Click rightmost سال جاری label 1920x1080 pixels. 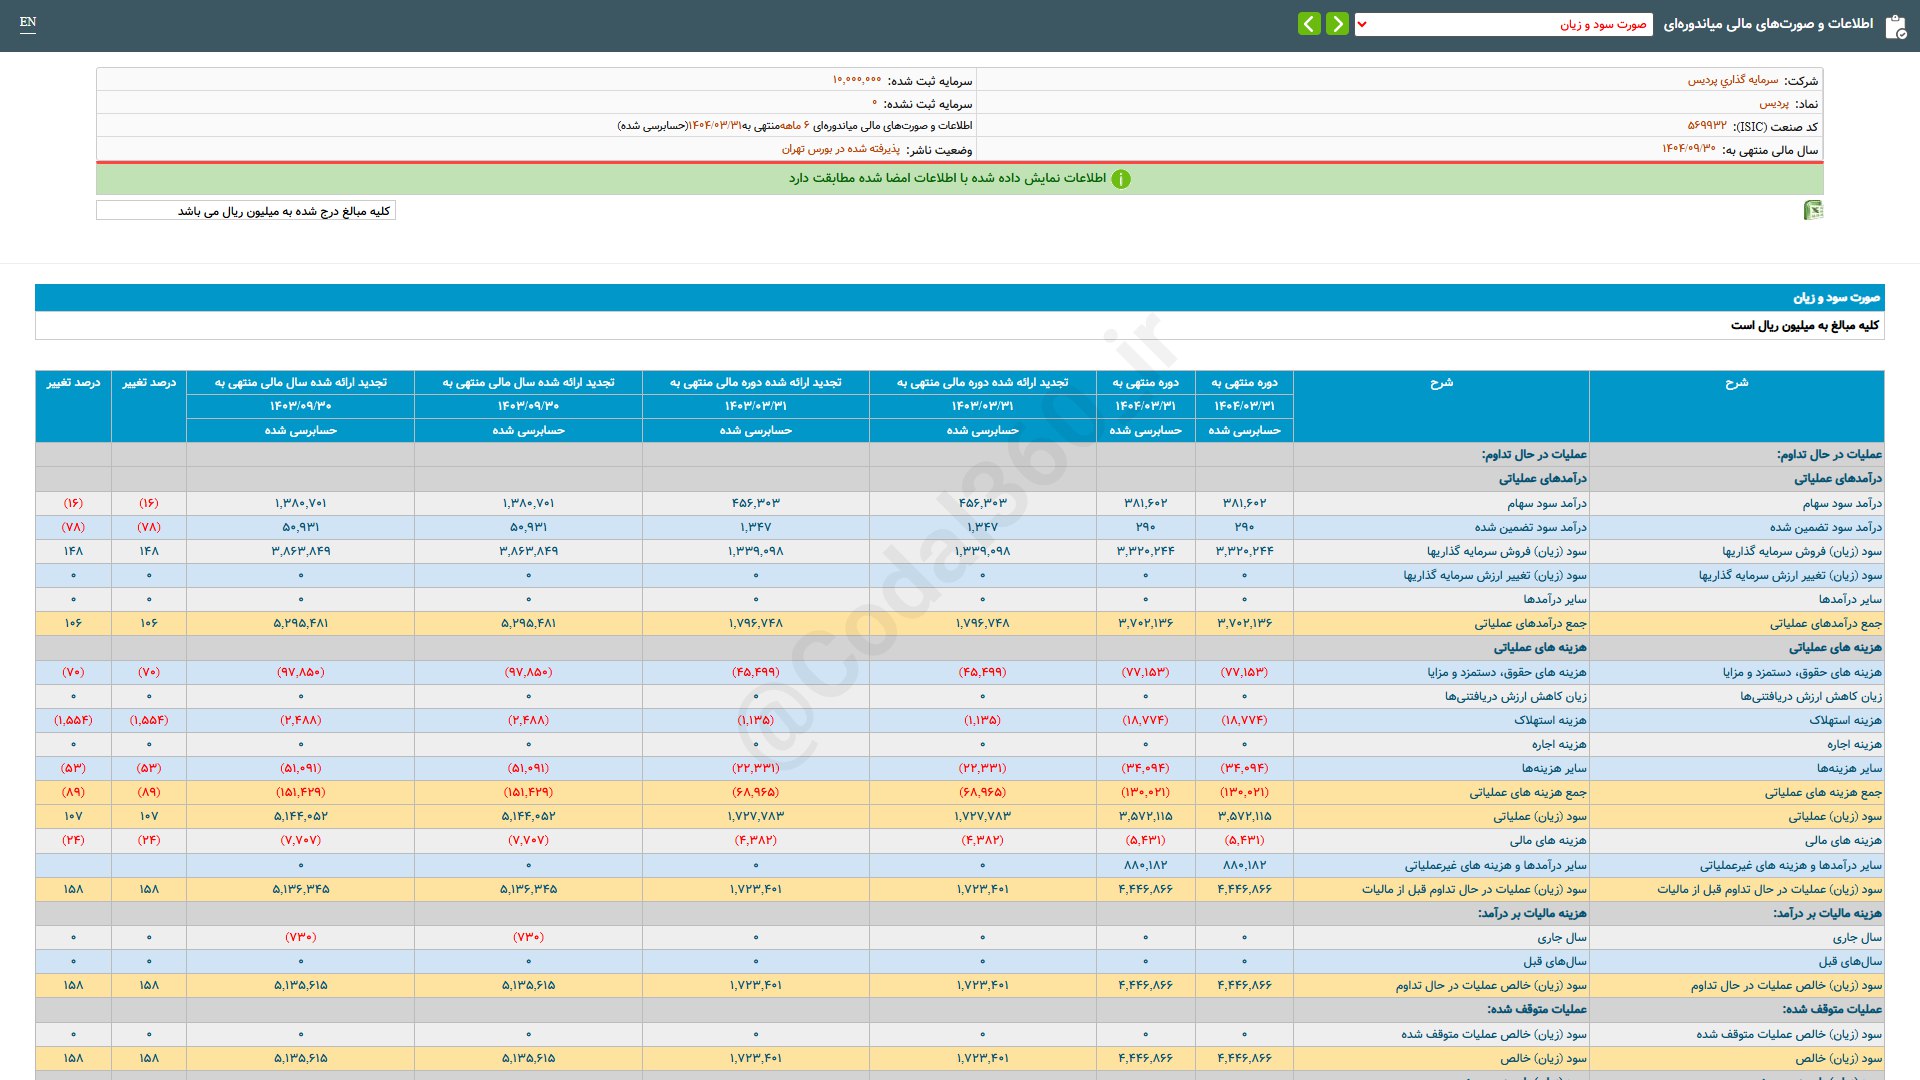pyautogui.click(x=1857, y=937)
